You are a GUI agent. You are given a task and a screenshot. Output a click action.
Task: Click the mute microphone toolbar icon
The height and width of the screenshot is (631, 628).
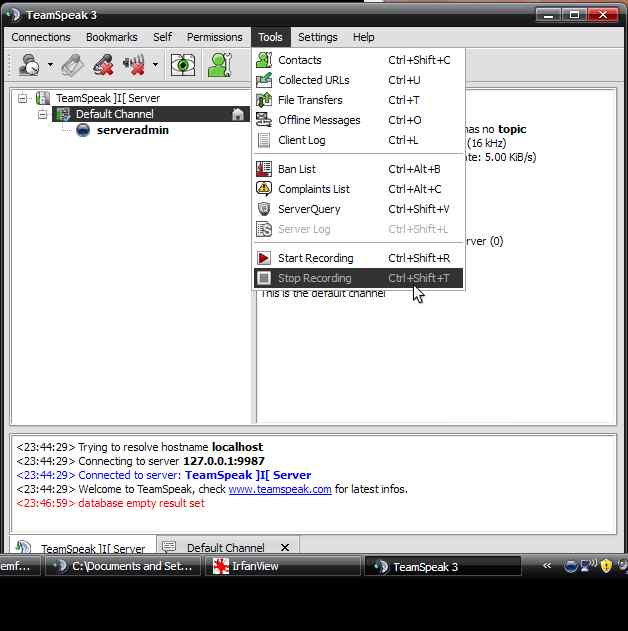tap(103, 65)
